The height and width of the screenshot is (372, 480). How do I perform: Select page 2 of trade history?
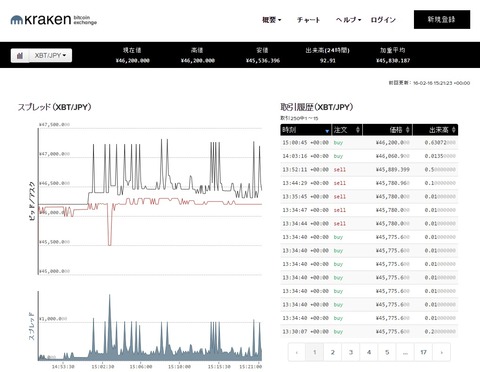tap(333, 352)
